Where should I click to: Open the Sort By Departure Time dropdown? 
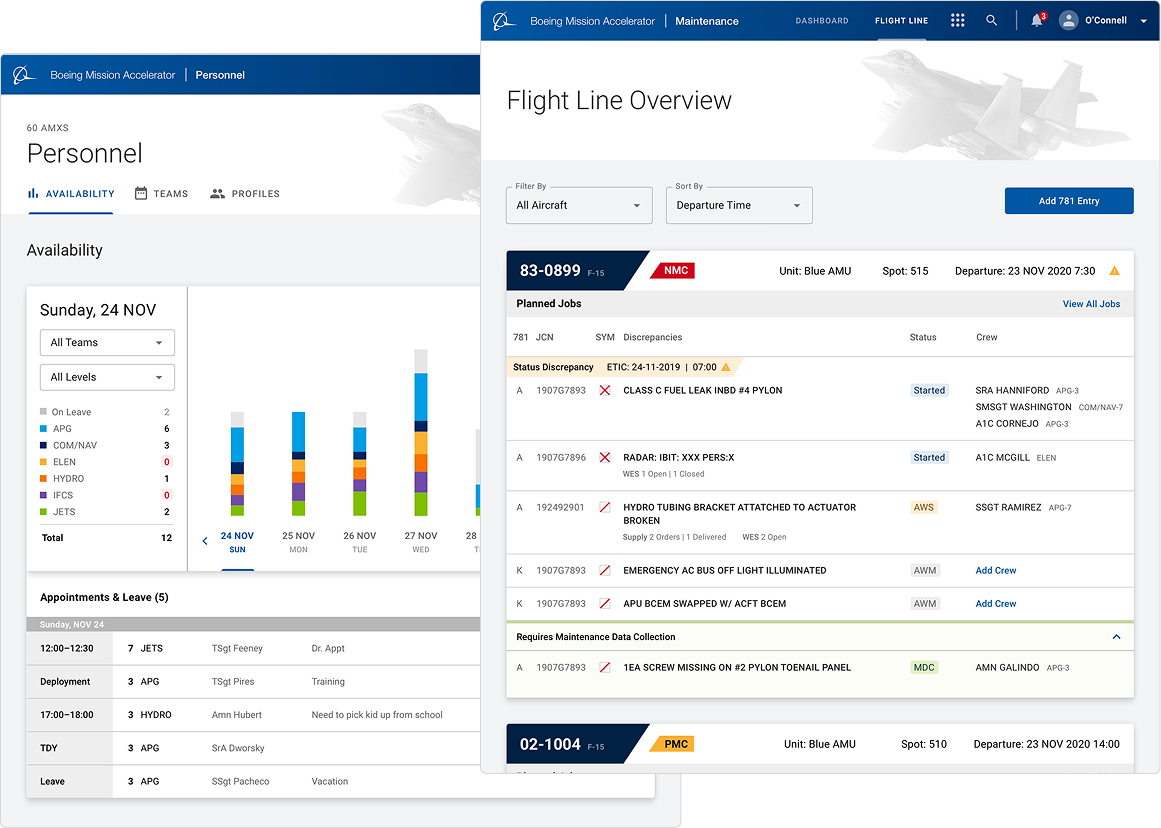739,205
